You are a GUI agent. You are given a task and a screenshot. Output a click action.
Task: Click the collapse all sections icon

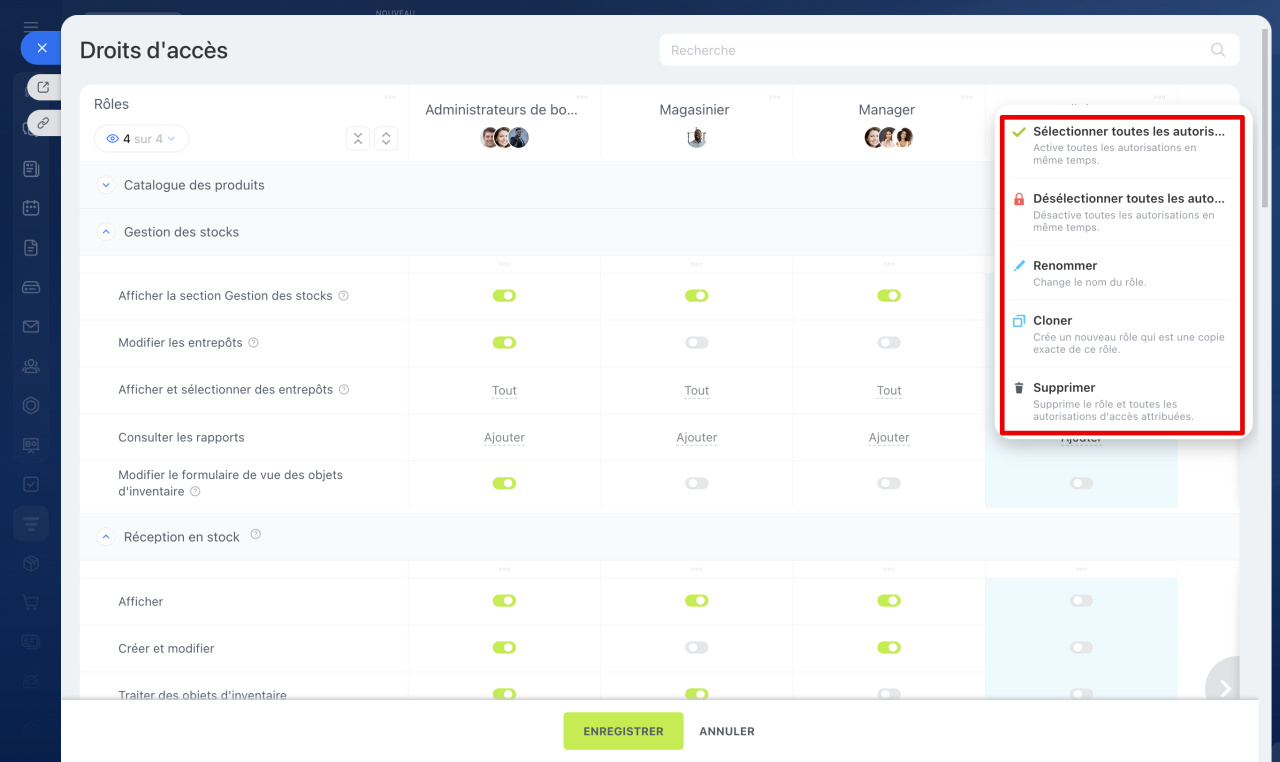[x=358, y=139]
